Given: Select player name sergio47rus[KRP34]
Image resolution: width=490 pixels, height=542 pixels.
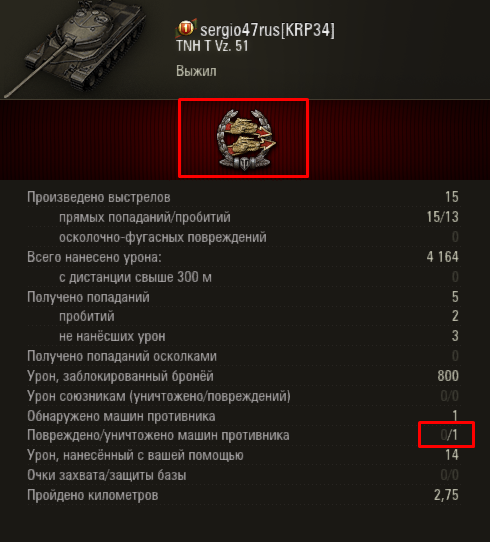Looking at the screenshot, I should [267, 30].
